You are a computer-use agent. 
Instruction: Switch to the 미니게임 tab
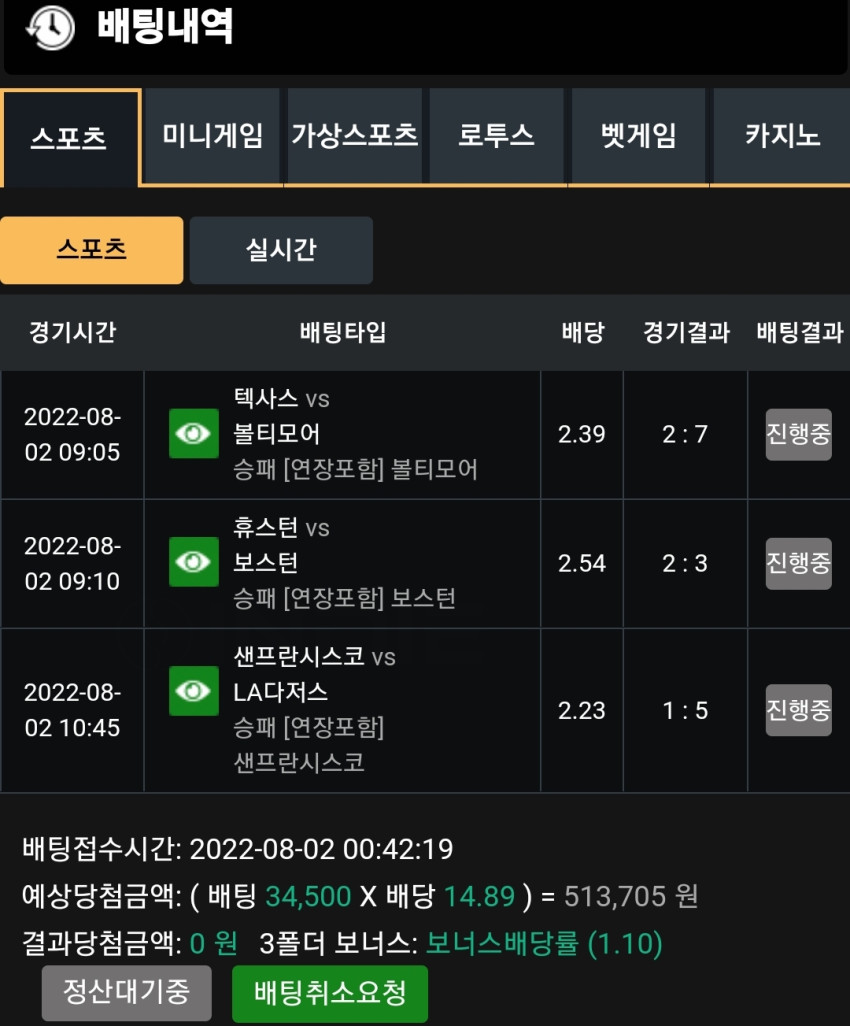213,136
